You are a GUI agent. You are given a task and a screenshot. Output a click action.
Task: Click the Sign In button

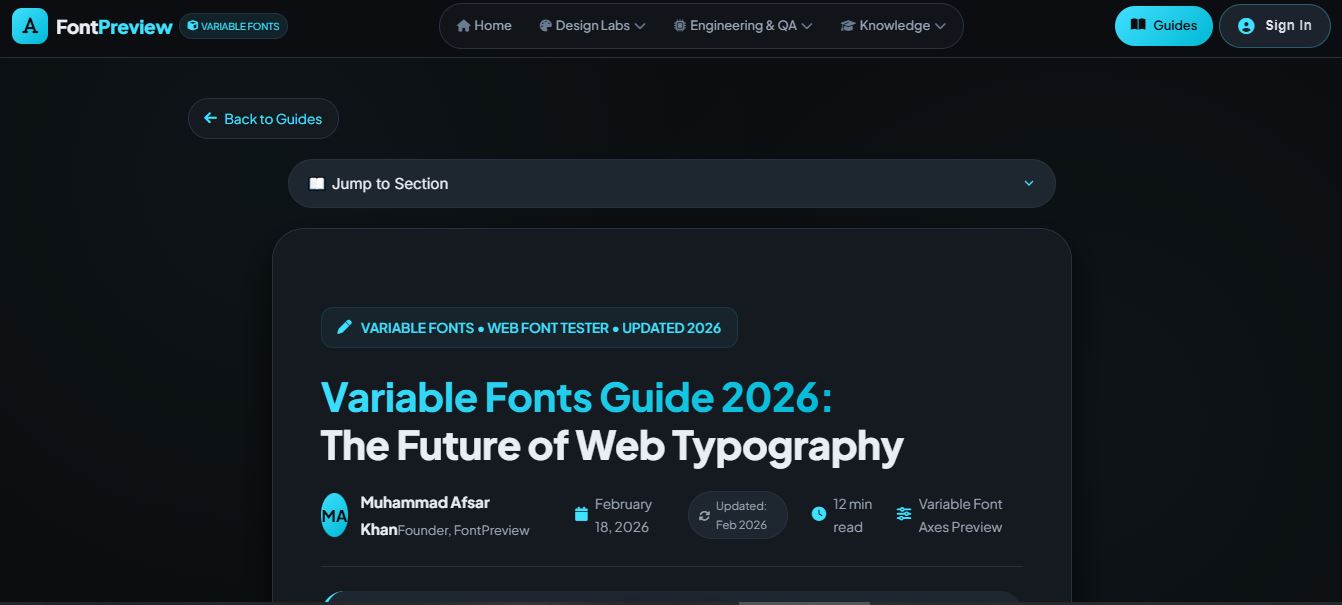point(1274,26)
